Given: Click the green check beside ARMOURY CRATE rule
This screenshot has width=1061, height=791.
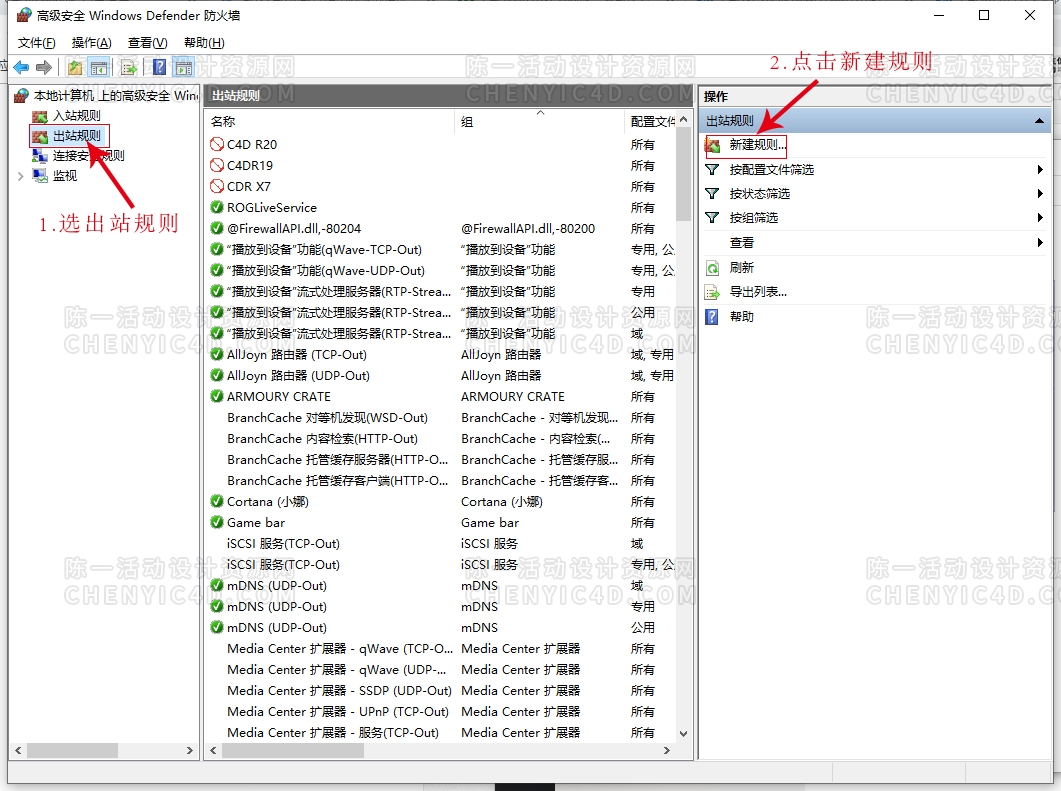Looking at the screenshot, I should (x=217, y=396).
